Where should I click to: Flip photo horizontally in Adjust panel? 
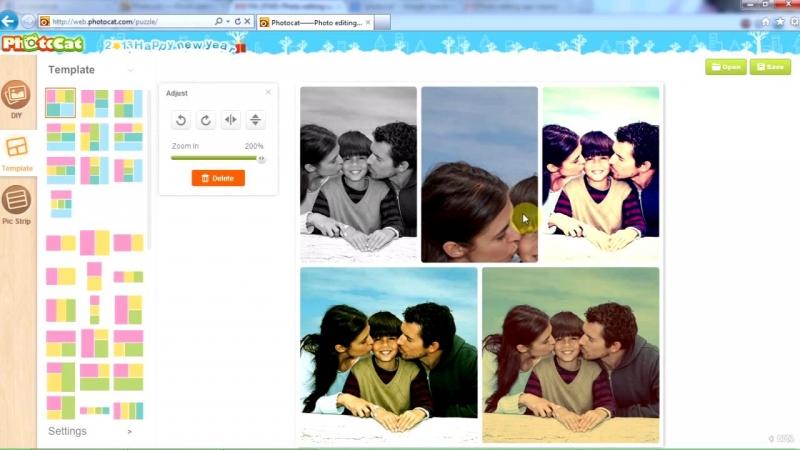click(x=231, y=120)
